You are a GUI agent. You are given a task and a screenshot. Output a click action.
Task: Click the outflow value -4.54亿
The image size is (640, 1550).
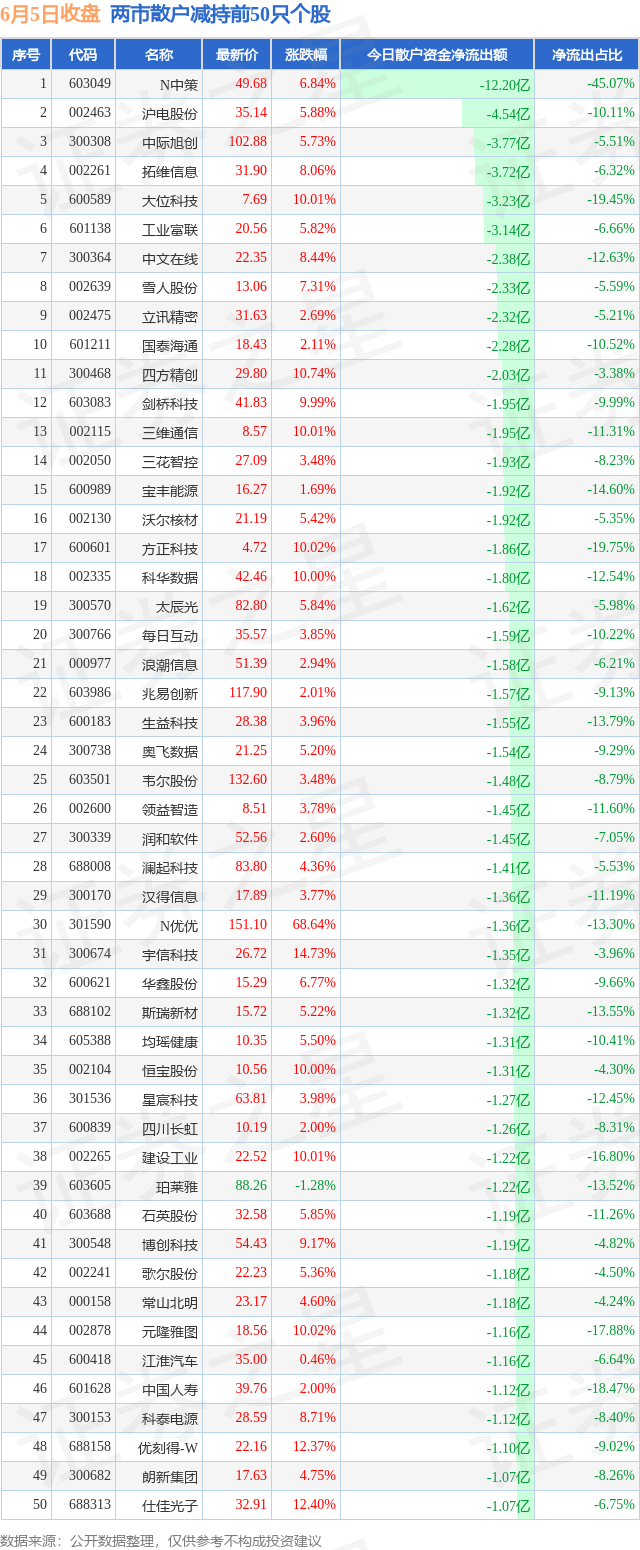click(x=508, y=113)
